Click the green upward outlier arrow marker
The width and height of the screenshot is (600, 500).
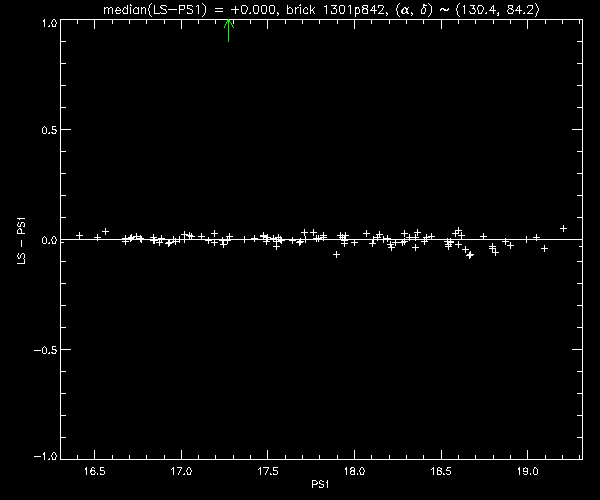point(228,30)
